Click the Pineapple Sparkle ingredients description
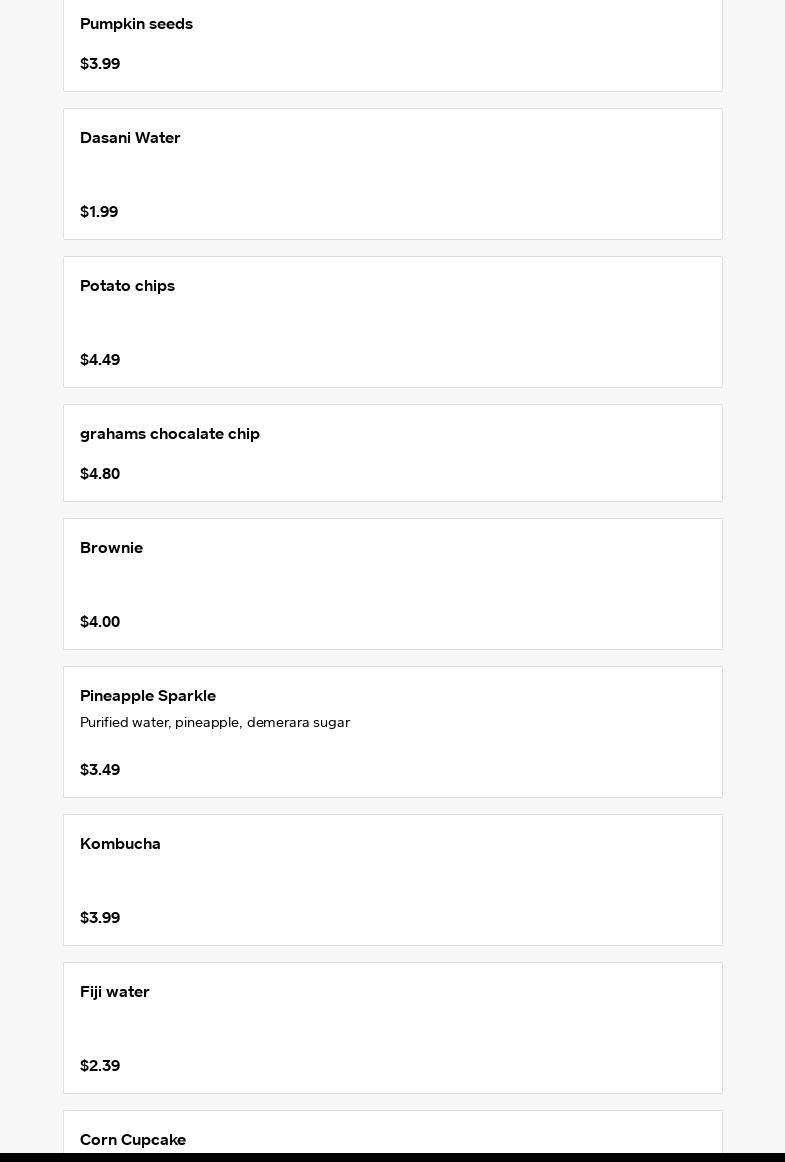The image size is (785, 1162). click(215, 723)
